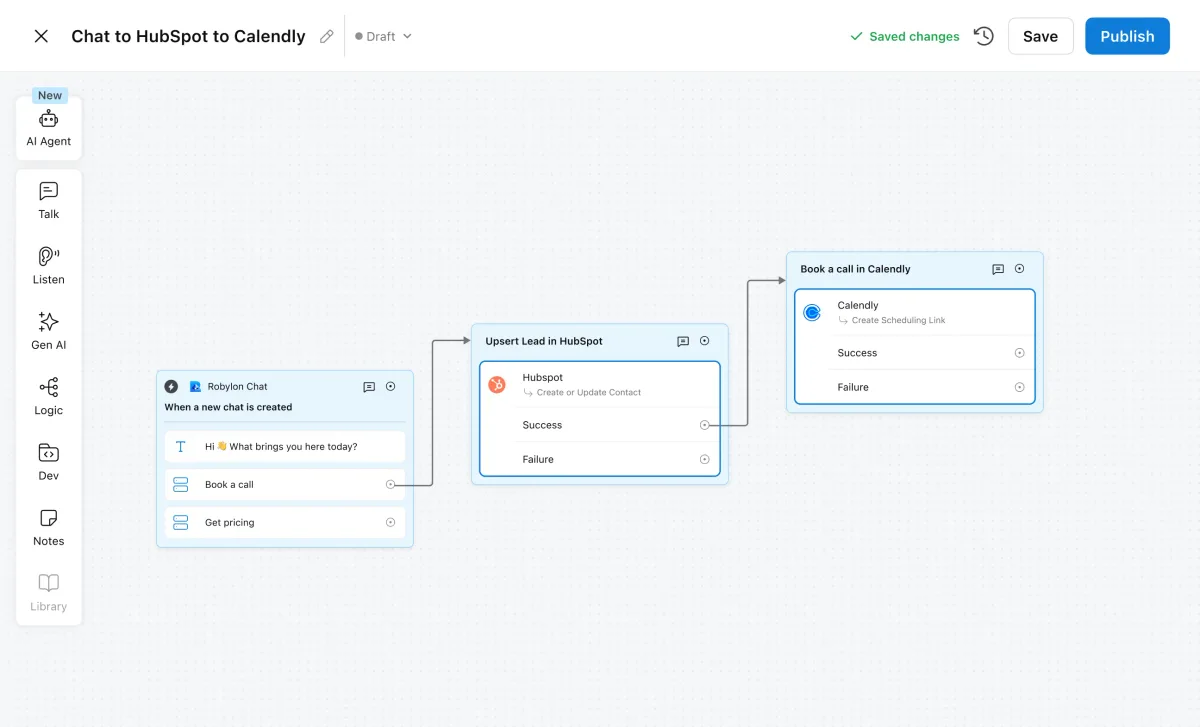Click the HubSpot Failure output port

pyautogui.click(x=704, y=459)
